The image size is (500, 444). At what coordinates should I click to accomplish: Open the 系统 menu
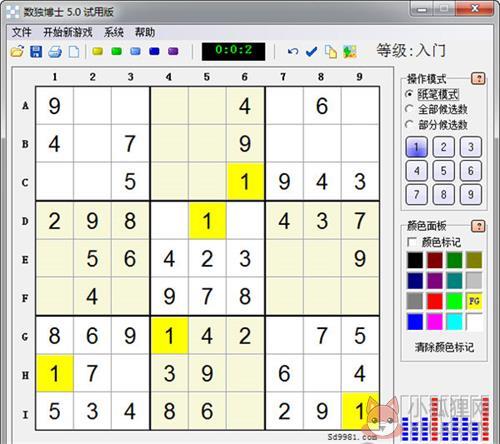(x=114, y=32)
